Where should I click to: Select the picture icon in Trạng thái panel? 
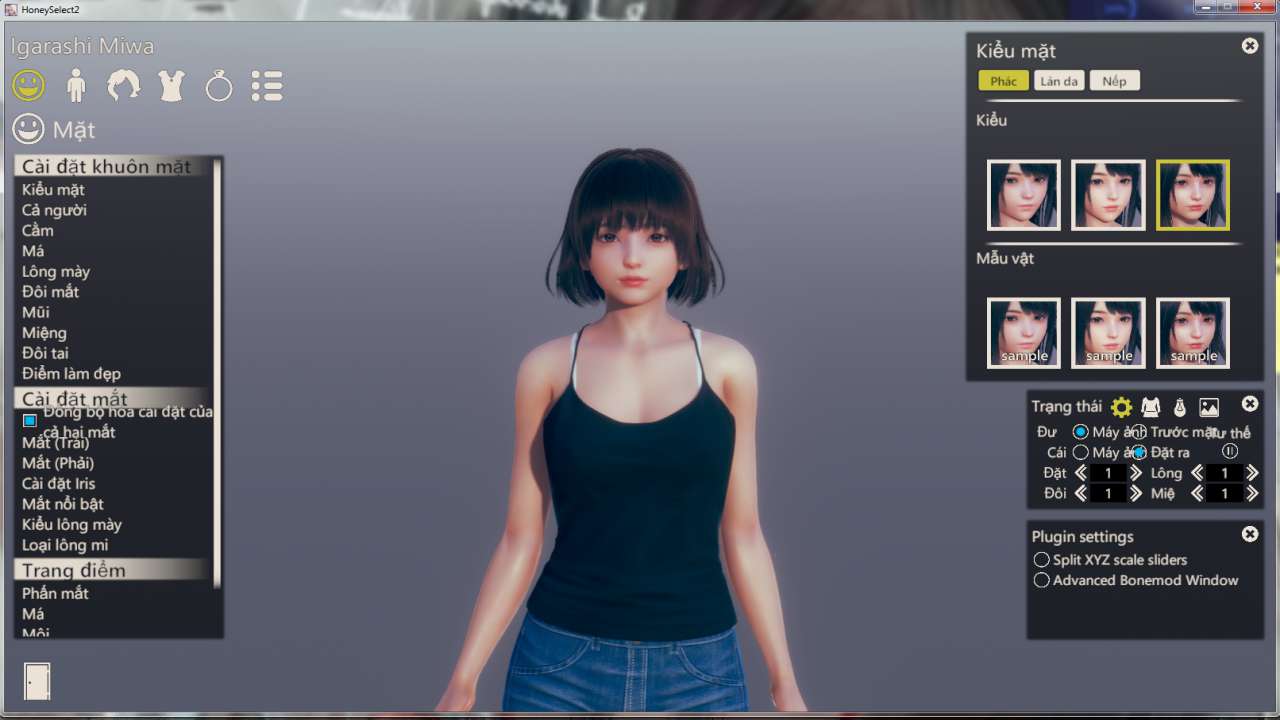(x=1209, y=407)
